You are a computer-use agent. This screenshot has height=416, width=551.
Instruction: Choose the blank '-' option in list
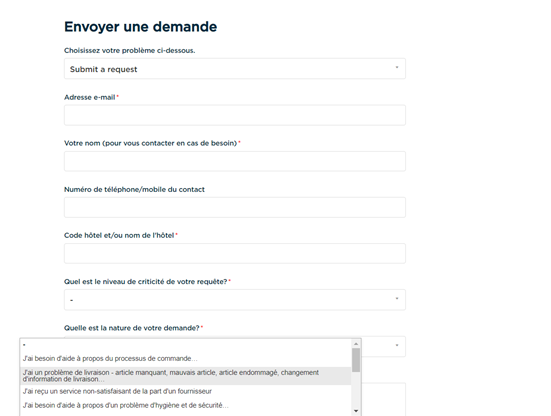pyautogui.click(x=186, y=345)
